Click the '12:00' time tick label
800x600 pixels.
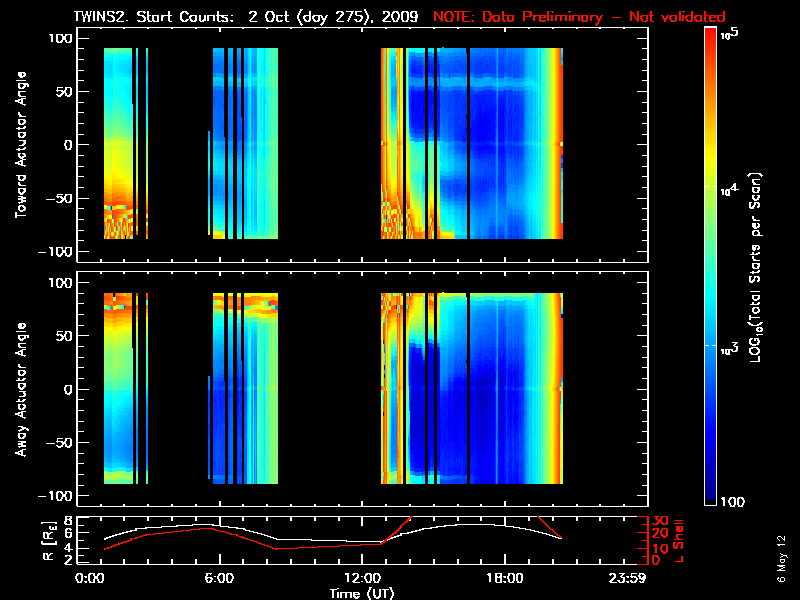click(x=362, y=578)
